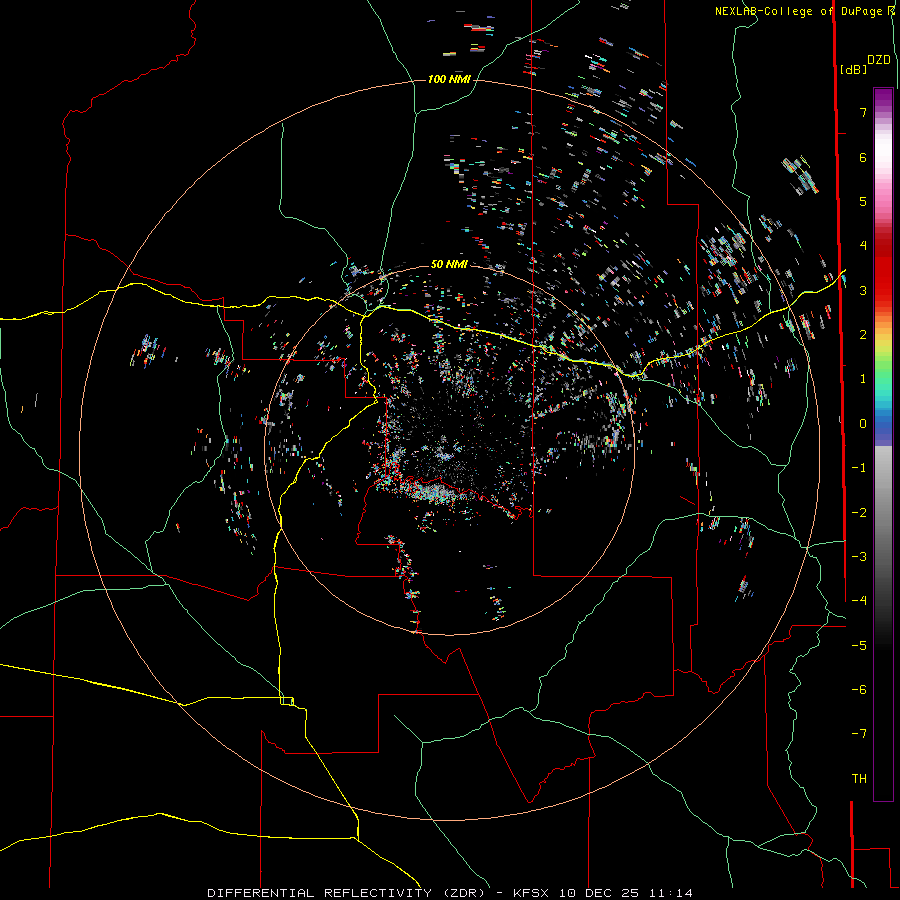Screen dimensions: 900x900
Task: Click the 5 value on the dB scale
Action: click(863, 201)
